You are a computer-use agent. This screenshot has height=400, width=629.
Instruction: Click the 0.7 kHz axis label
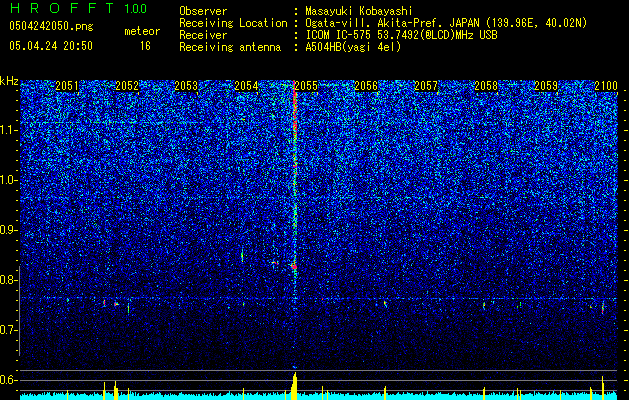point(9,330)
